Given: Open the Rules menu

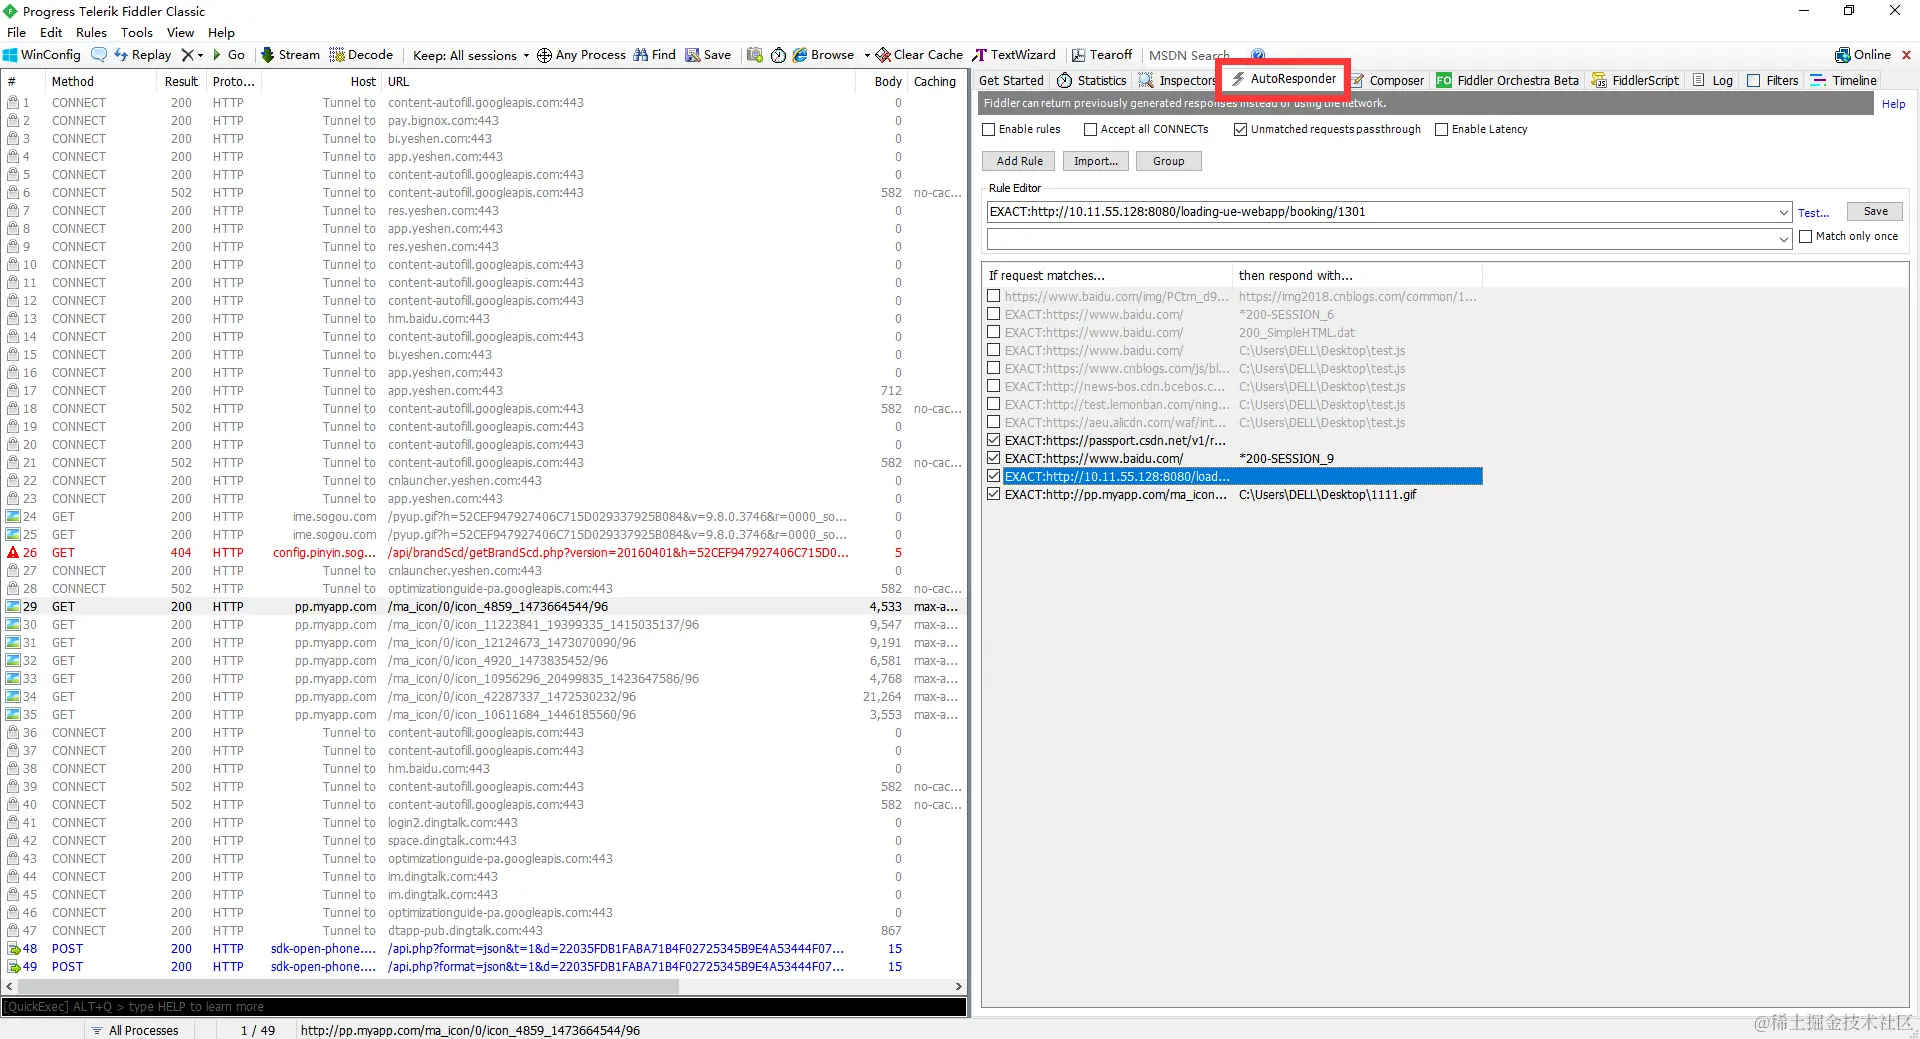Looking at the screenshot, I should 91,32.
